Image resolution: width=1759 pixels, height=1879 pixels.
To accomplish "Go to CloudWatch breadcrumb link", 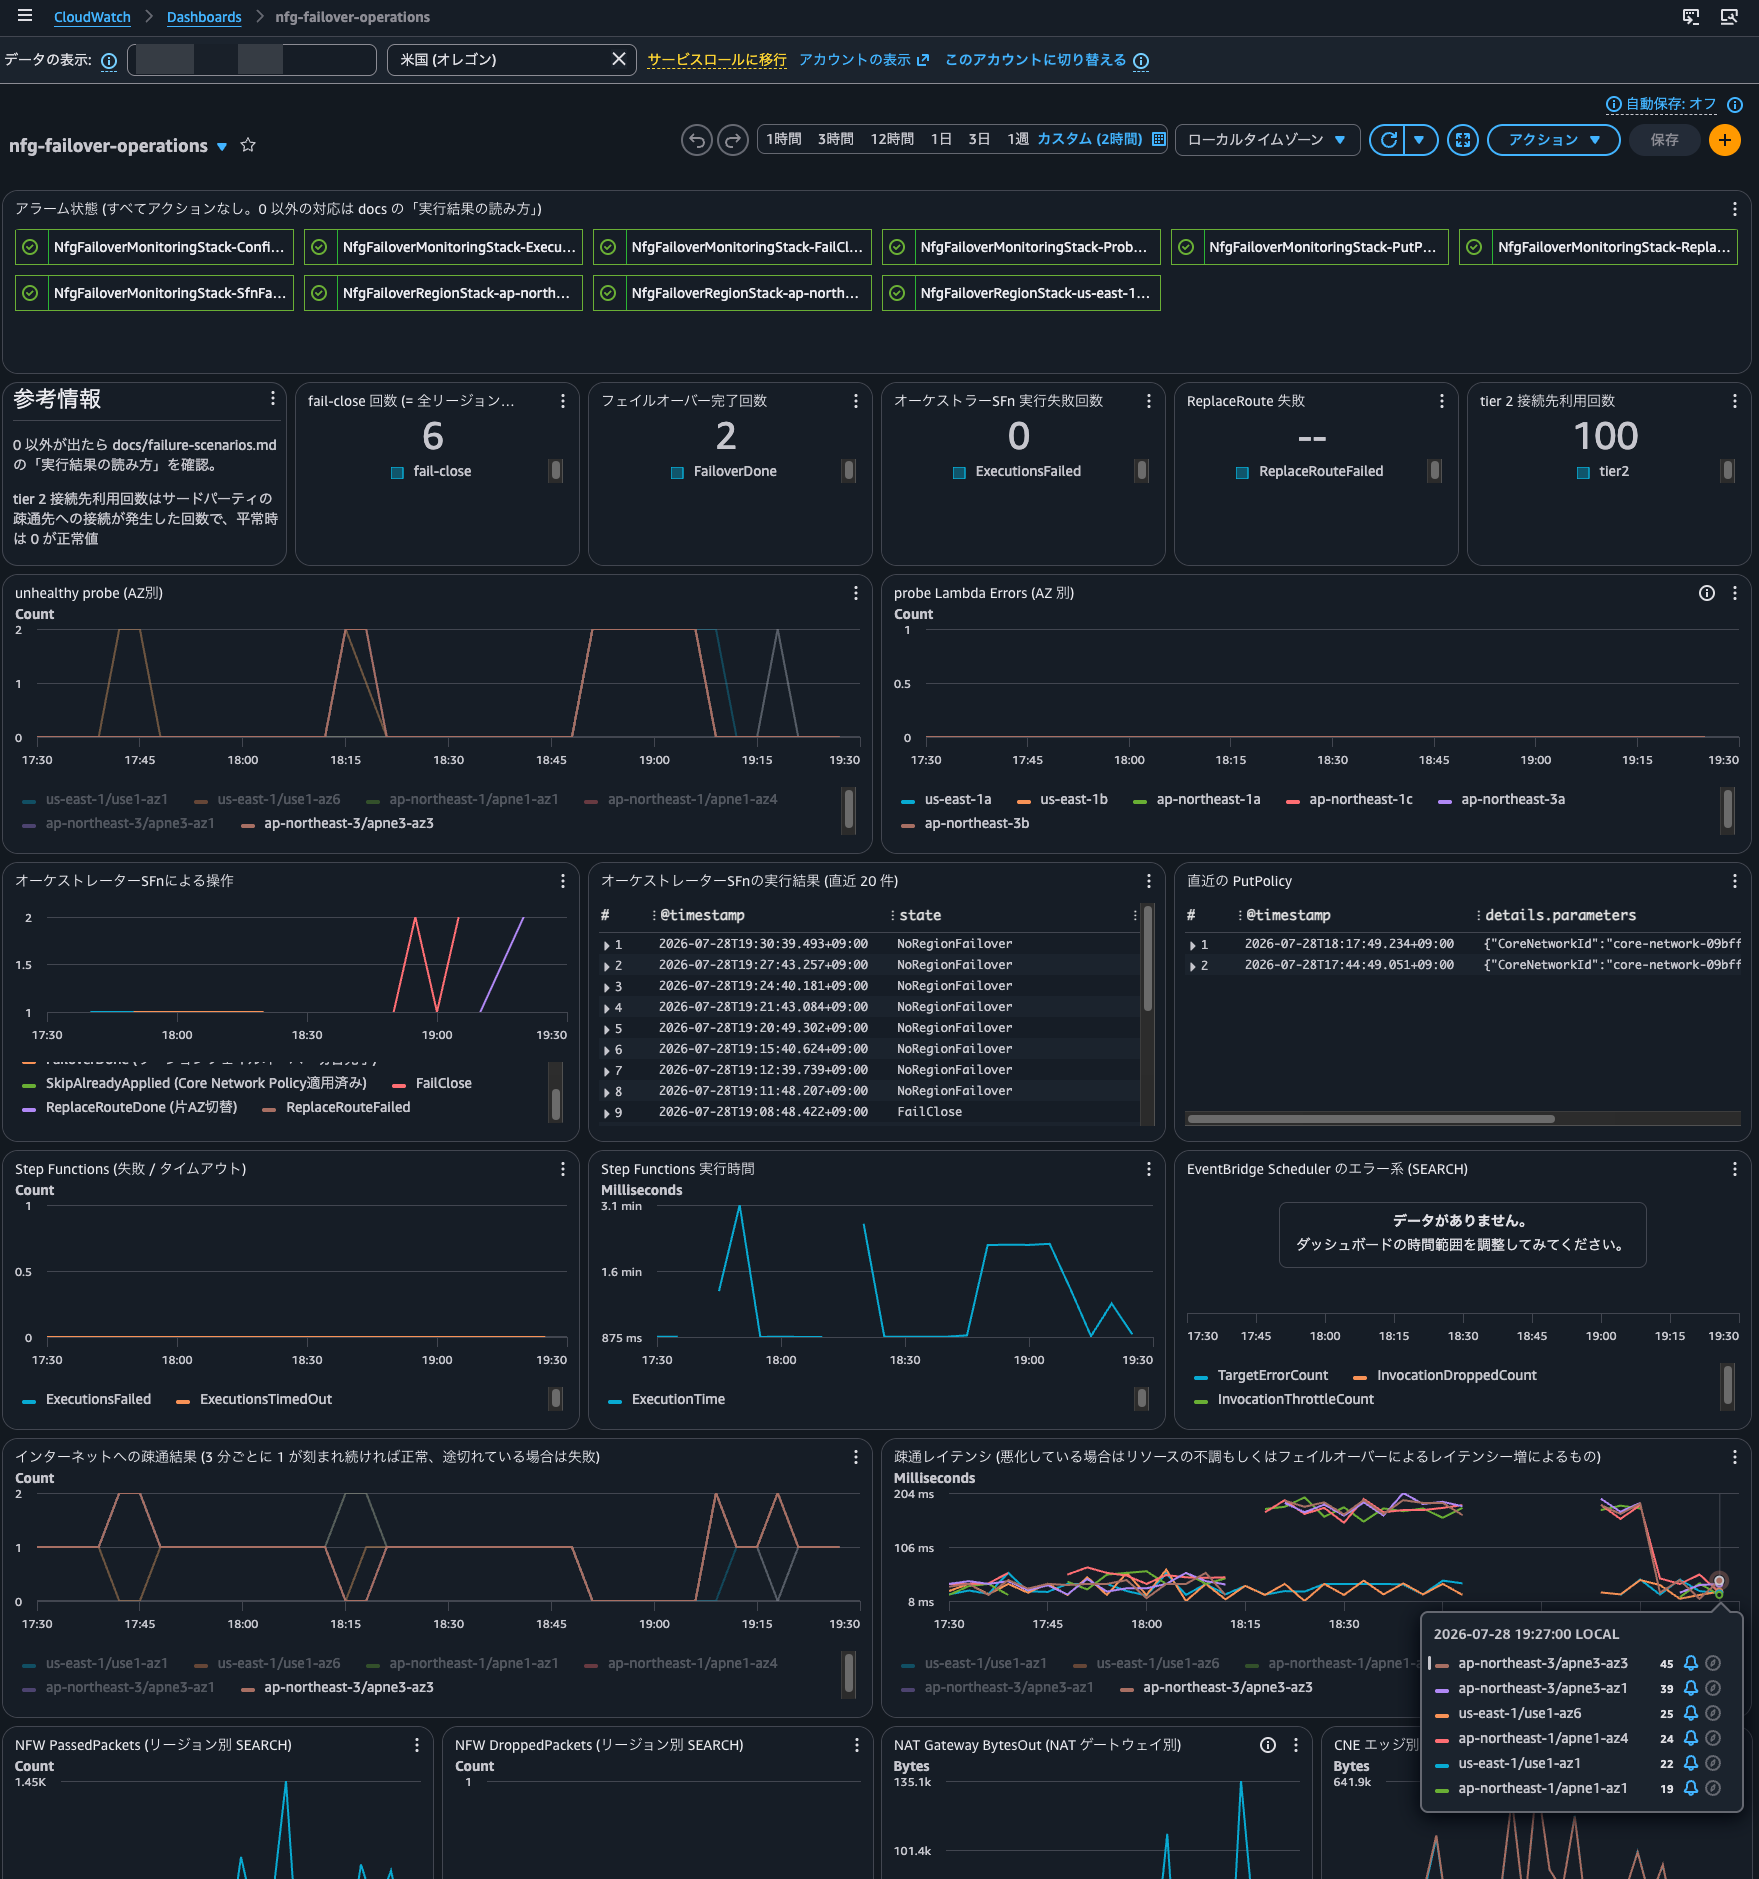I will tap(92, 17).
